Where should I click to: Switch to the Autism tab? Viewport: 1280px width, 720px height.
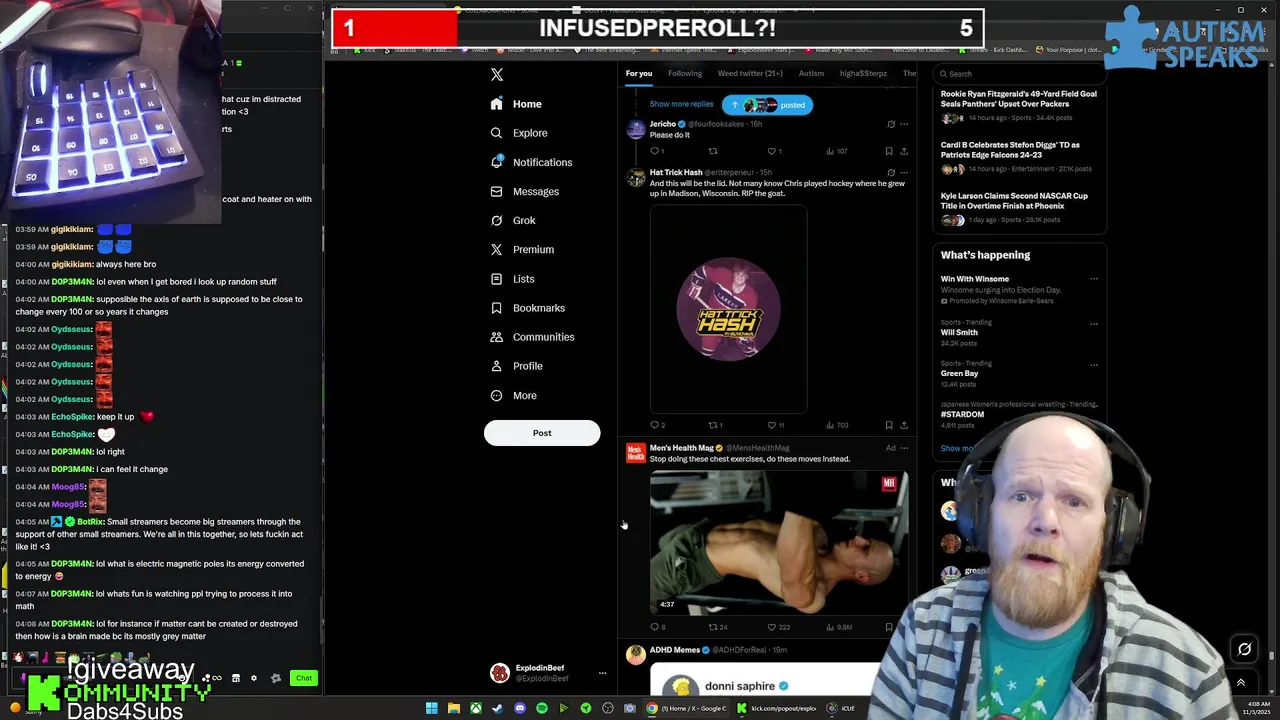click(x=811, y=73)
